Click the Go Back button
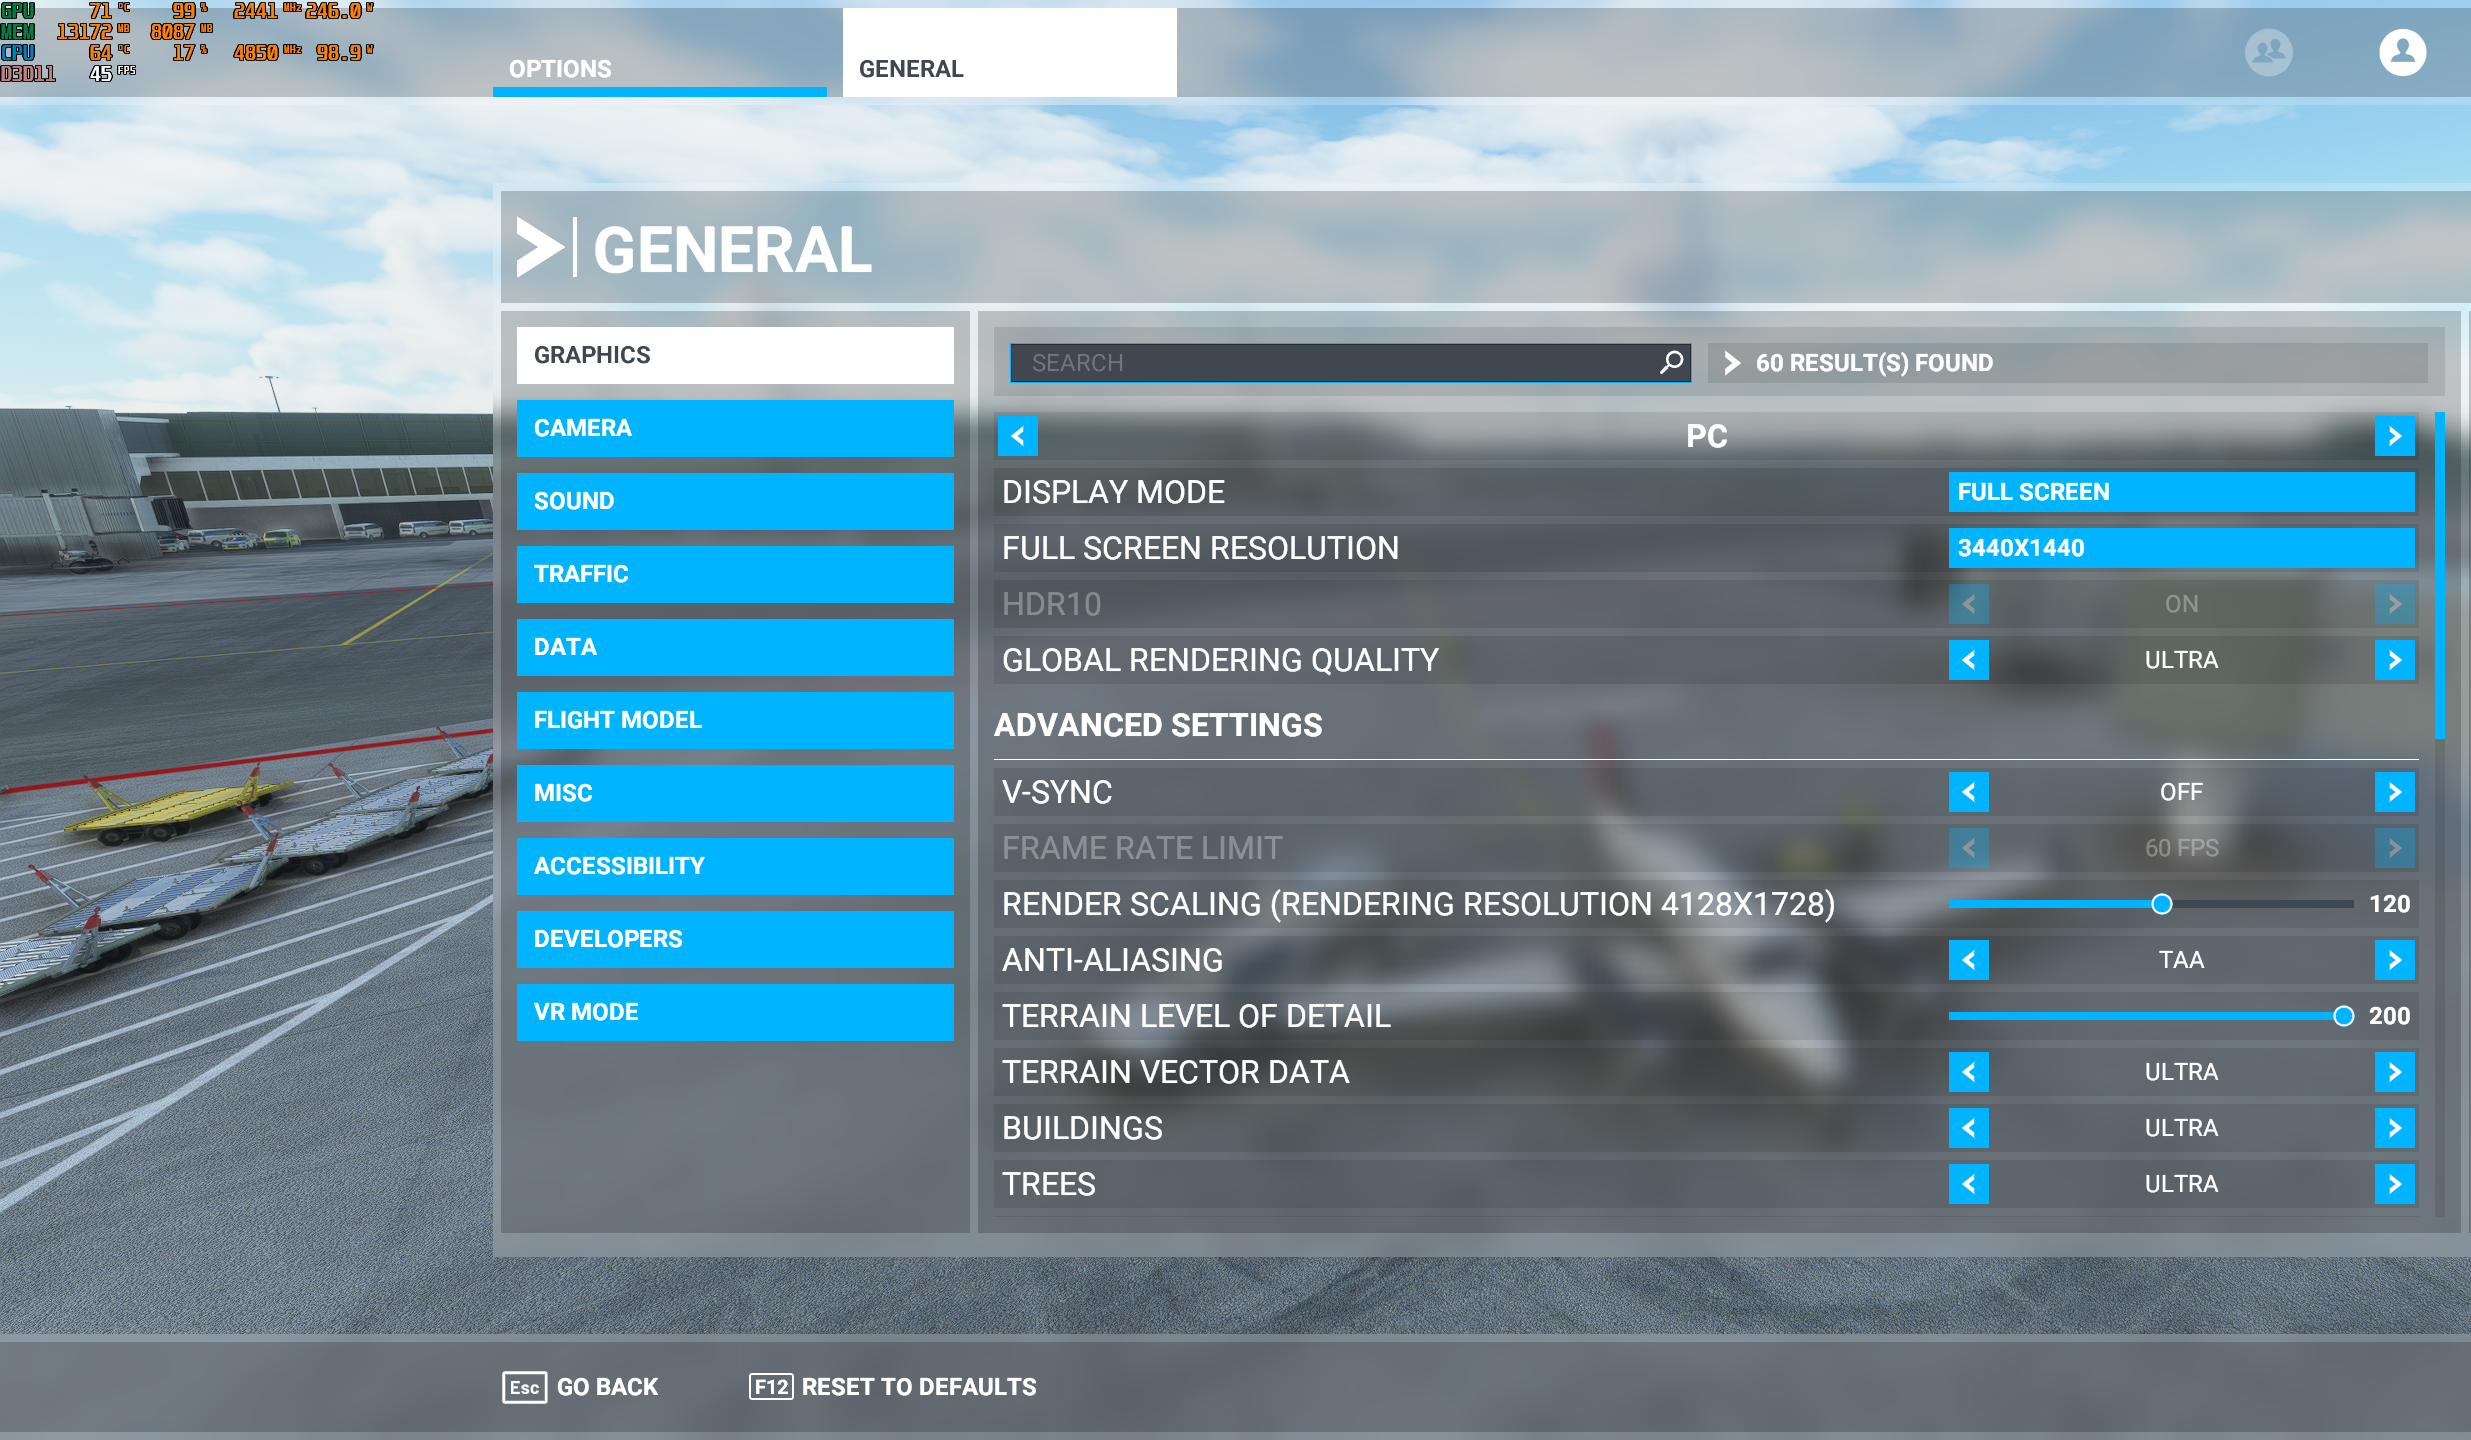 point(580,1387)
